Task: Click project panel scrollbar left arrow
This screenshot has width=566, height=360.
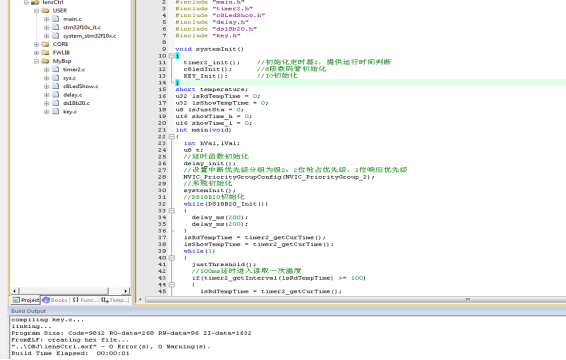Action: (14, 291)
